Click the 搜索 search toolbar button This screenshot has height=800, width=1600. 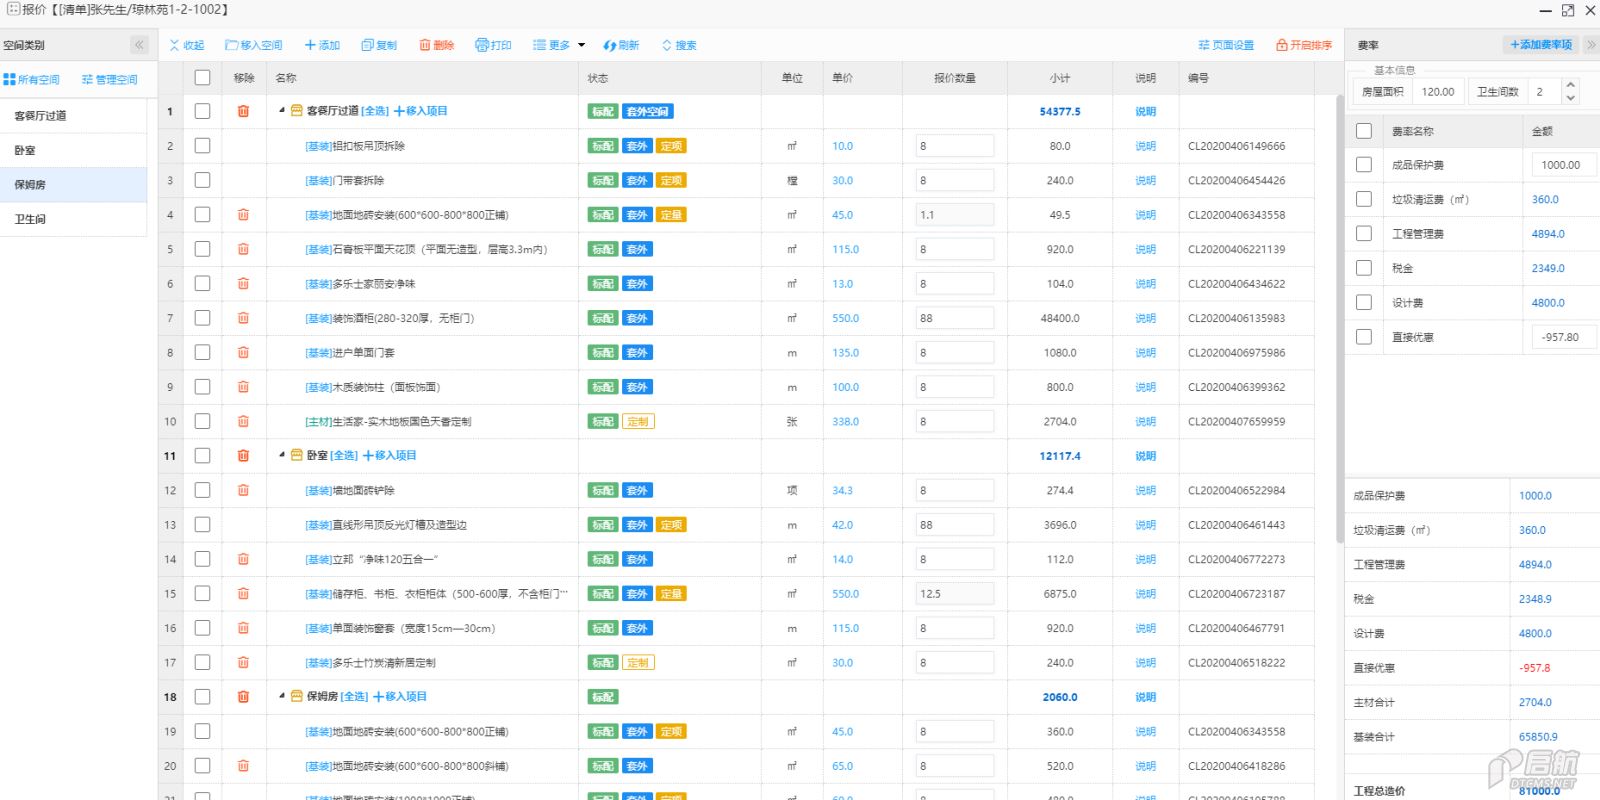coord(679,45)
